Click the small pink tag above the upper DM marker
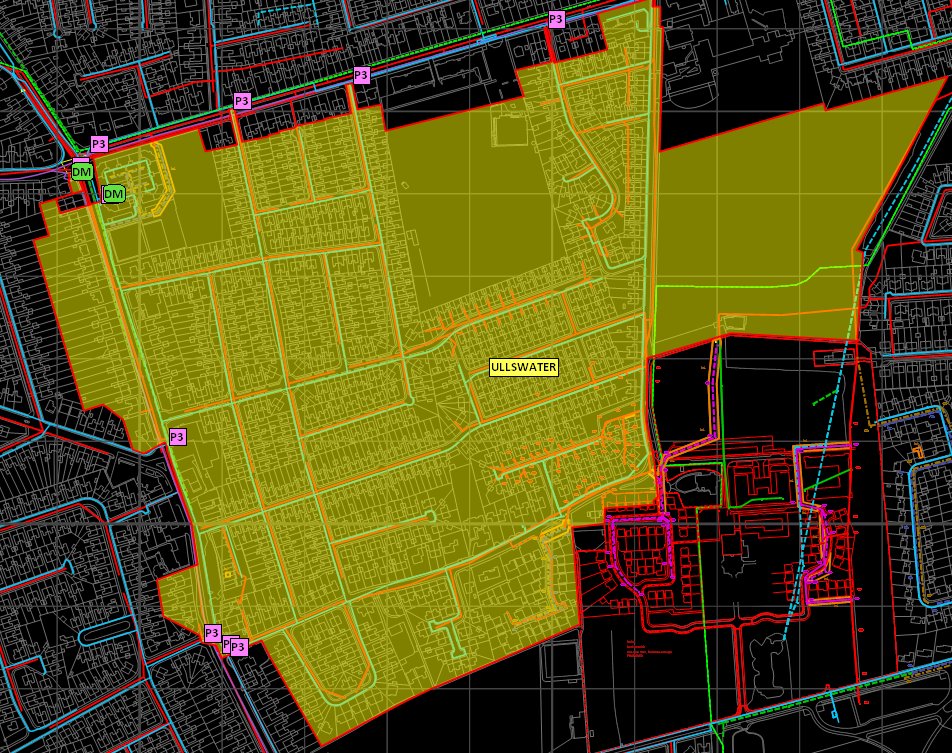952x753 pixels. [82, 161]
